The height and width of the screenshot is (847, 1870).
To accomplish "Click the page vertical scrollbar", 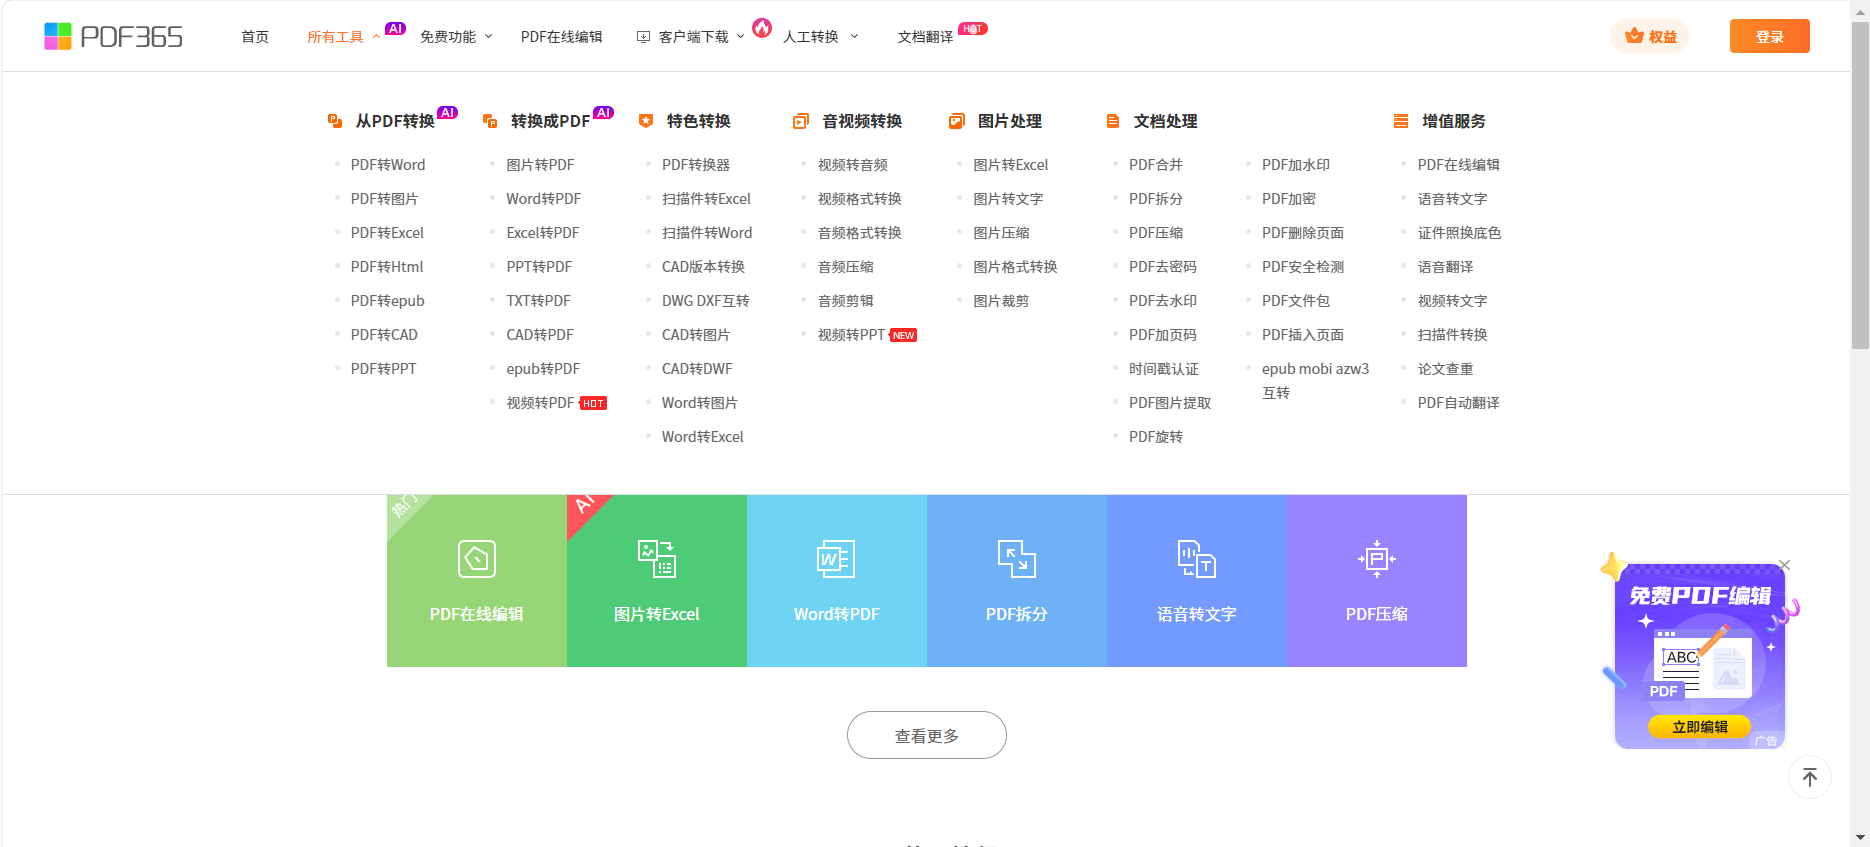I will point(1860,200).
